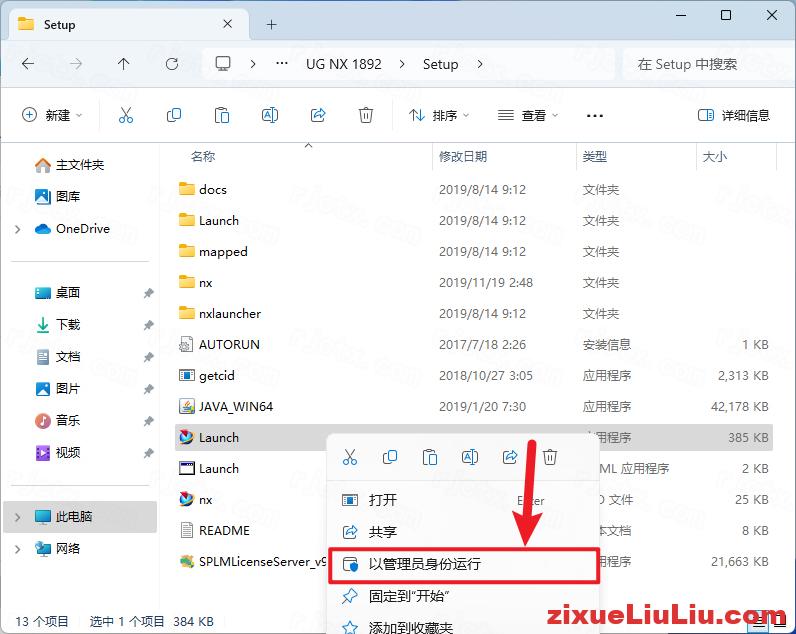Viewport: 796px width, 634px height.
Task: Click the Paste icon in the context menu
Action: pos(429,457)
